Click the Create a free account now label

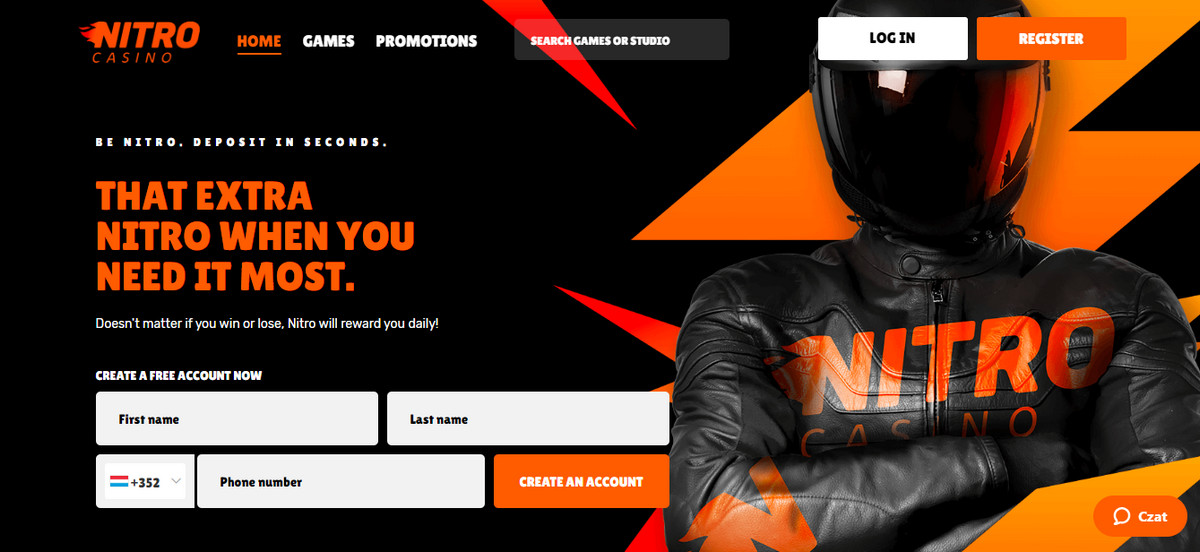pyautogui.click(x=179, y=376)
